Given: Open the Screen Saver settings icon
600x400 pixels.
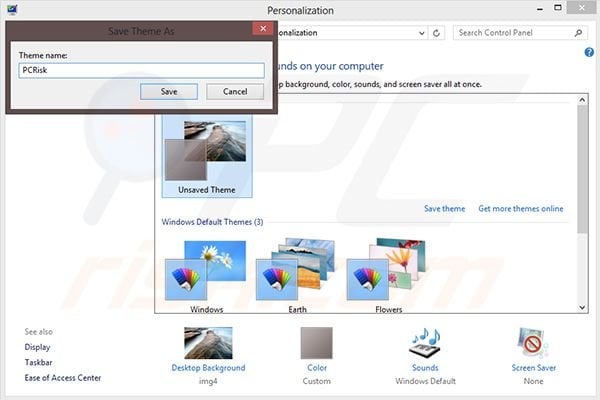Looking at the screenshot, I should [x=533, y=343].
